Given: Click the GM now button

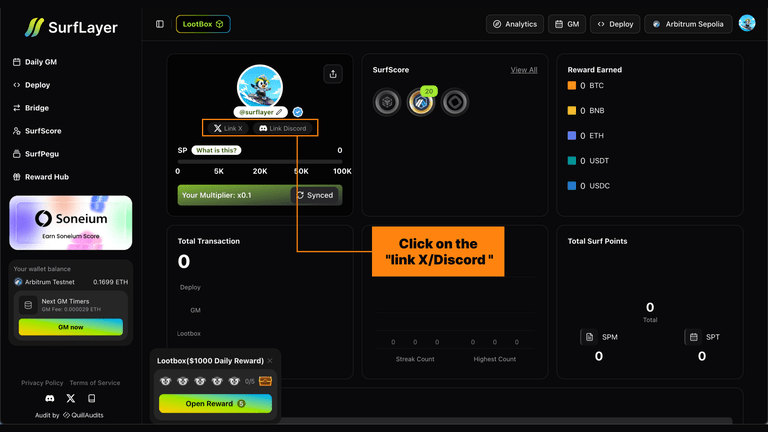Looking at the screenshot, I should pos(71,327).
